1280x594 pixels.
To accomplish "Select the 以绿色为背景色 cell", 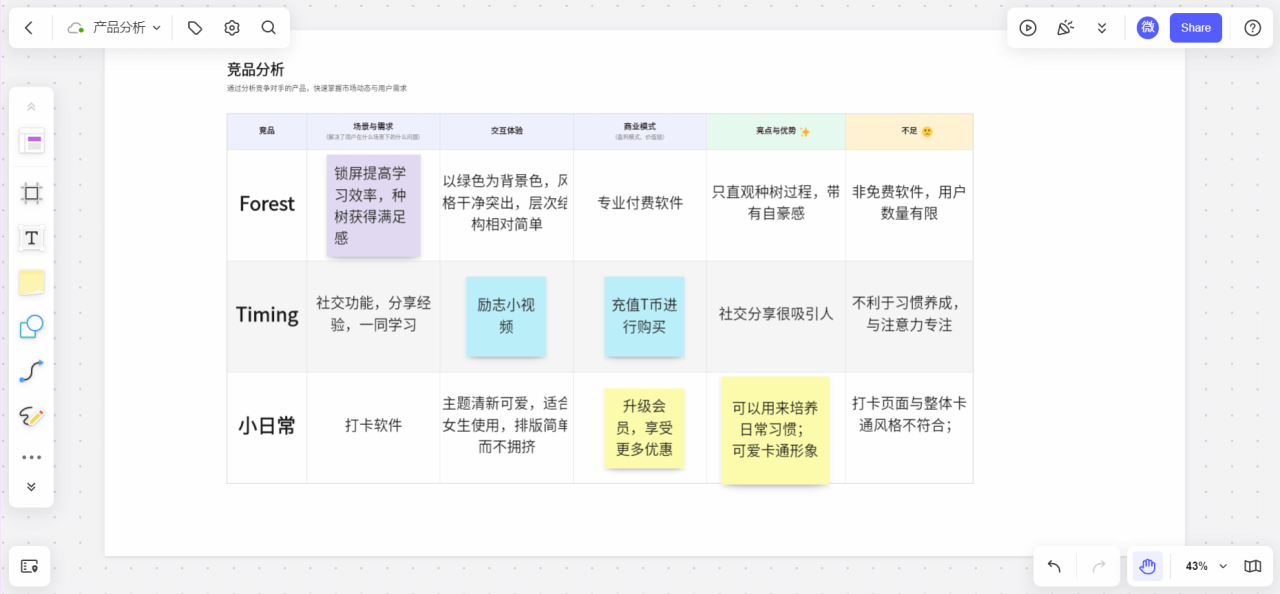I will (507, 204).
